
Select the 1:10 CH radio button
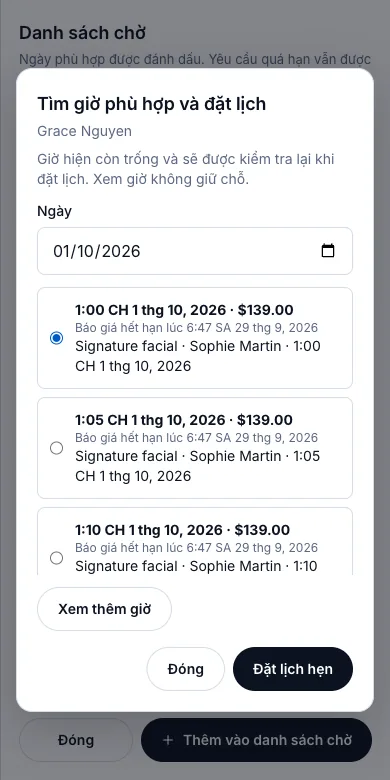pyautogui.click(x=57, y=558)
